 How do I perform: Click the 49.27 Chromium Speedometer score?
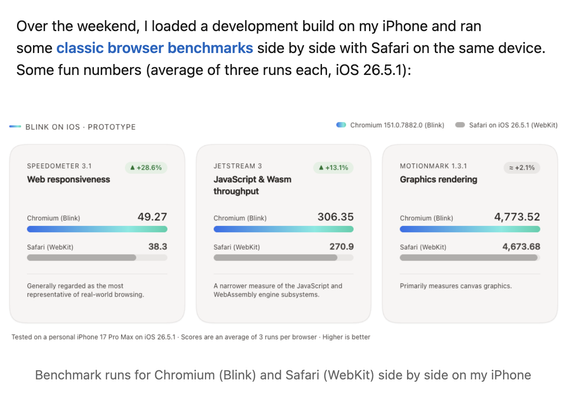(152, 217)
